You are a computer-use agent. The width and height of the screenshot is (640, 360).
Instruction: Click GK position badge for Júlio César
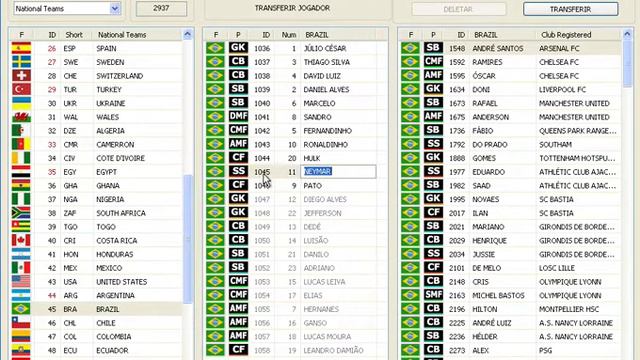[x=238, y=48]
